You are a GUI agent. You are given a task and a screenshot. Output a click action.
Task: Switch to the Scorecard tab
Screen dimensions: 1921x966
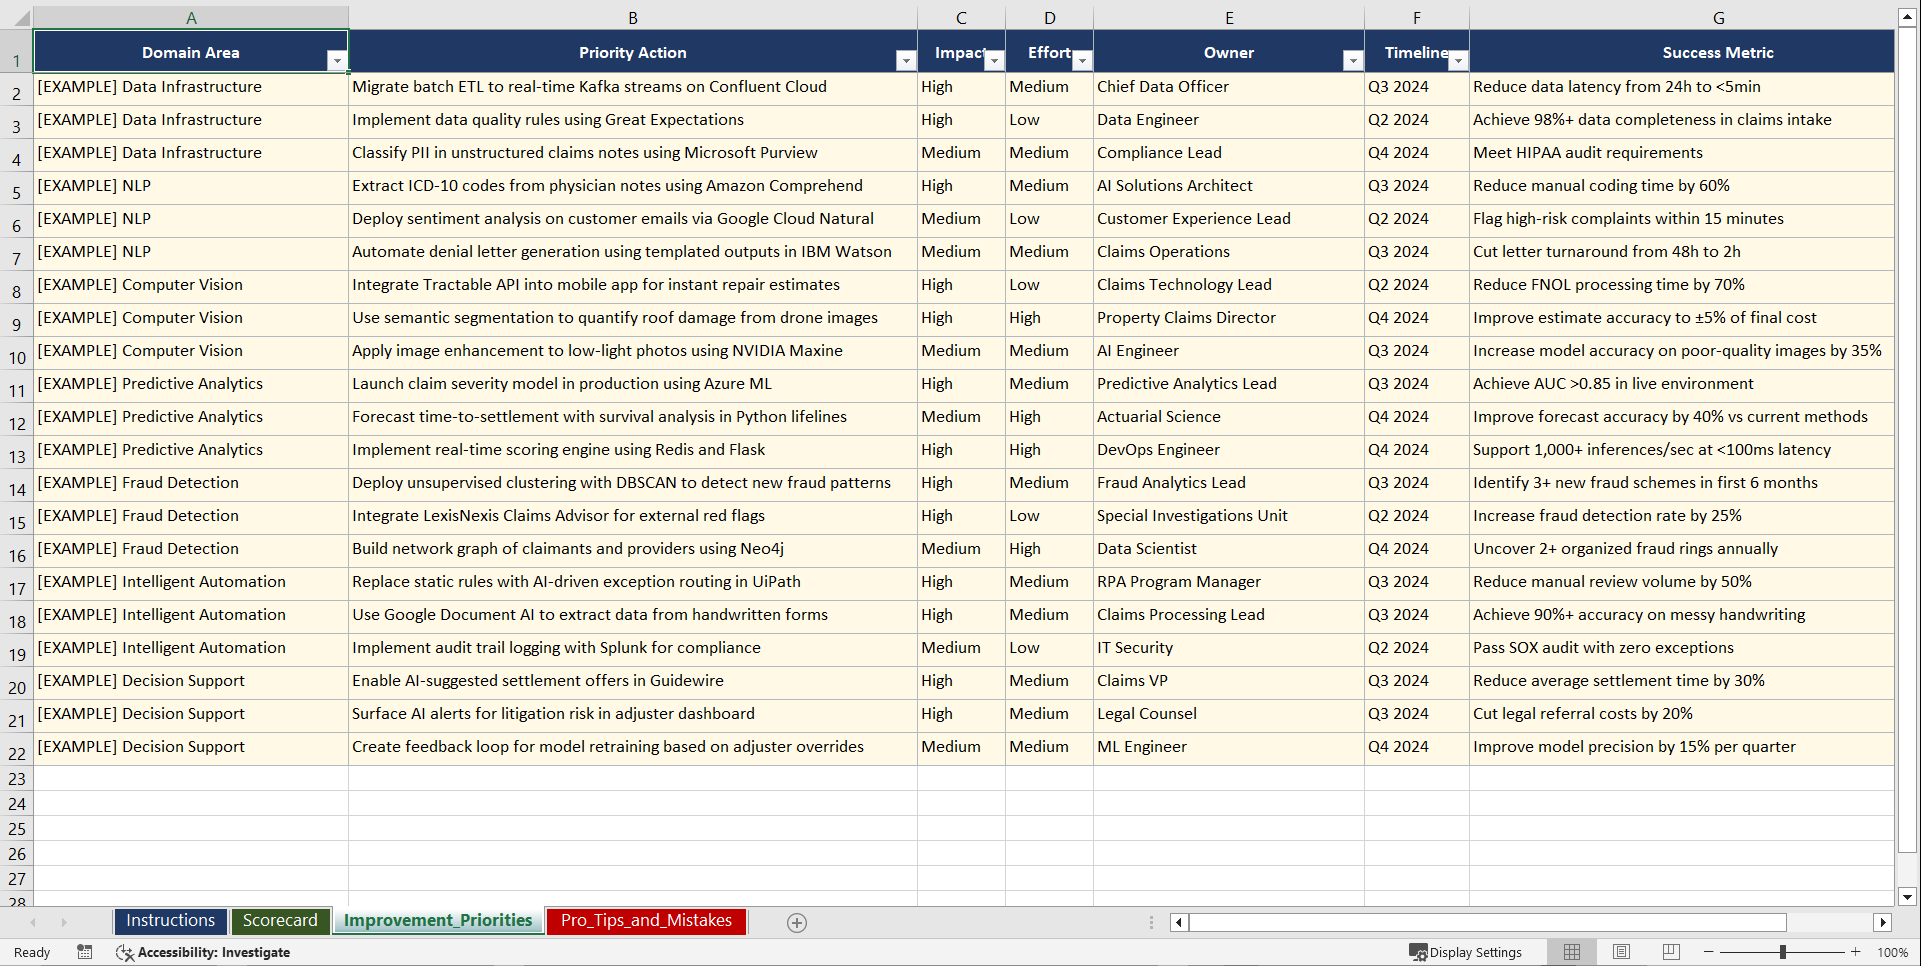[x=280, y=921]
